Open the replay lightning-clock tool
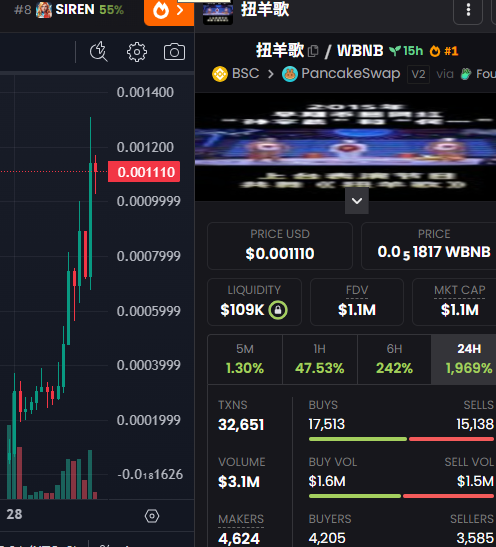The height and width of the screenshot is (547, 496). 99,52
